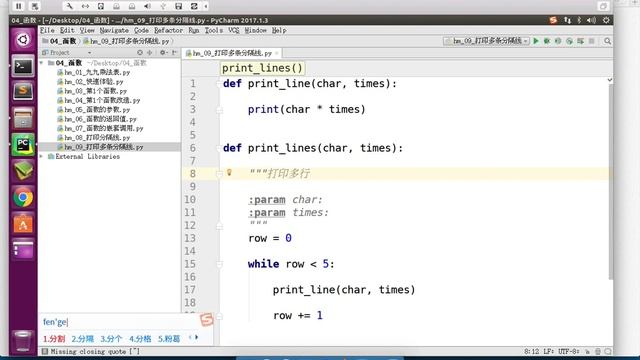Click Scroll from Source icon in Project panel
The width and height of the screenshot is (640, 360).
click(140, 53)
